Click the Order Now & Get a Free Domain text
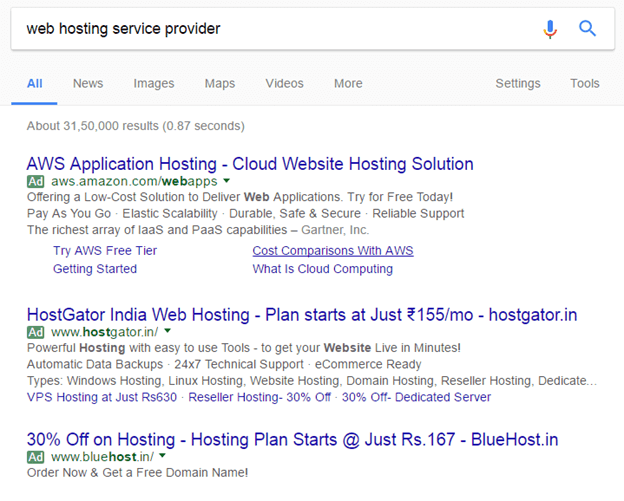 pyautogui.click(x=138, y=473)
